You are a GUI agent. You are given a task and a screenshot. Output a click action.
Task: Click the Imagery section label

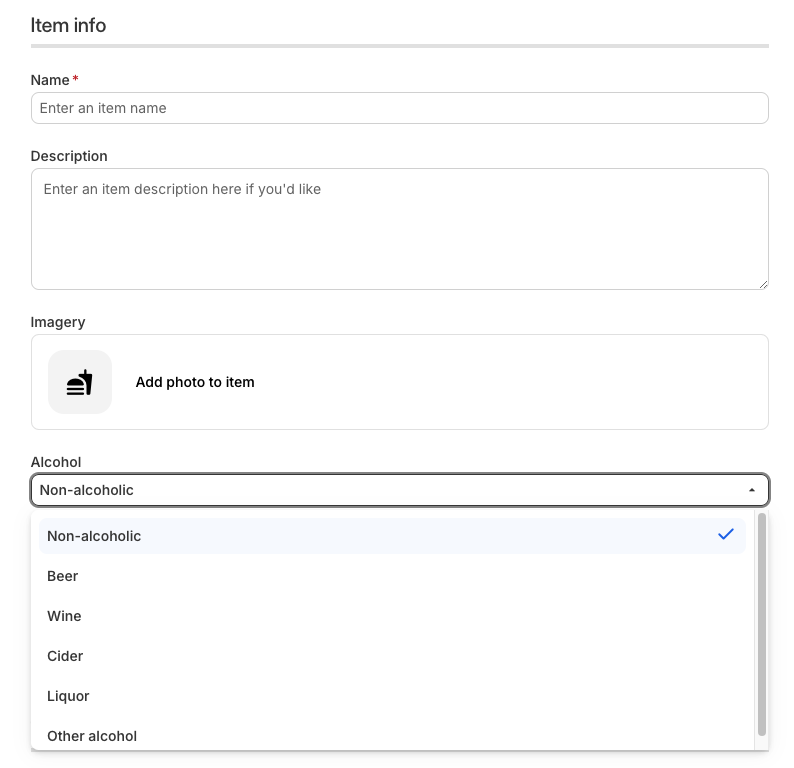58,322
